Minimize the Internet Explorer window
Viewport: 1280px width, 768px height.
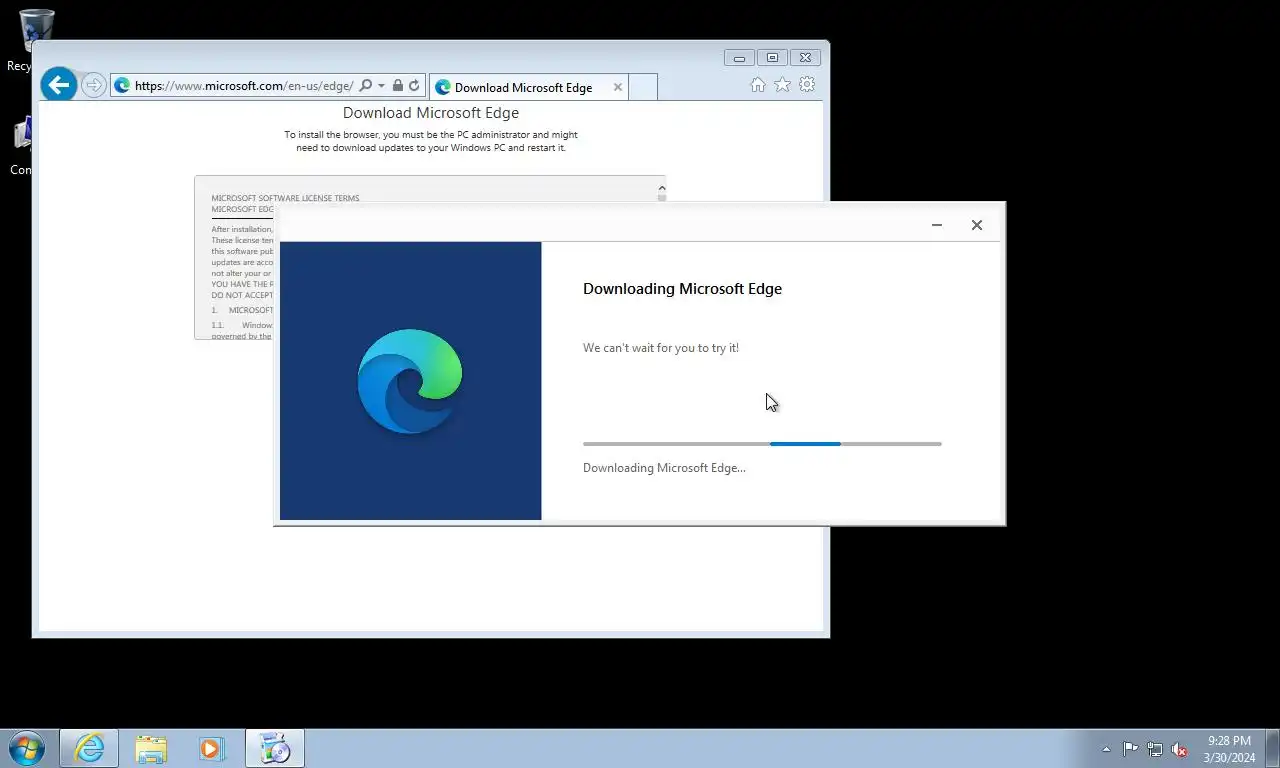point(739,58)
